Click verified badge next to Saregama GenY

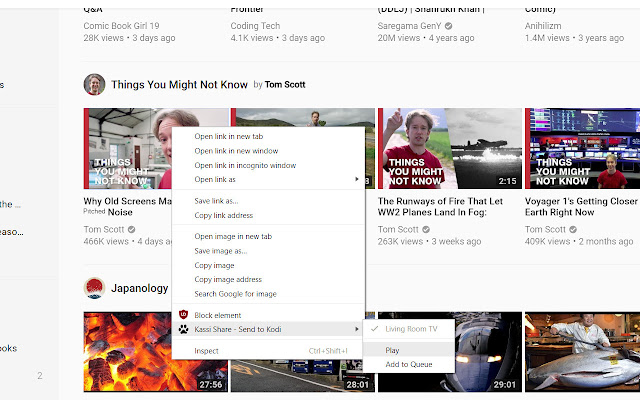(448, 26)
